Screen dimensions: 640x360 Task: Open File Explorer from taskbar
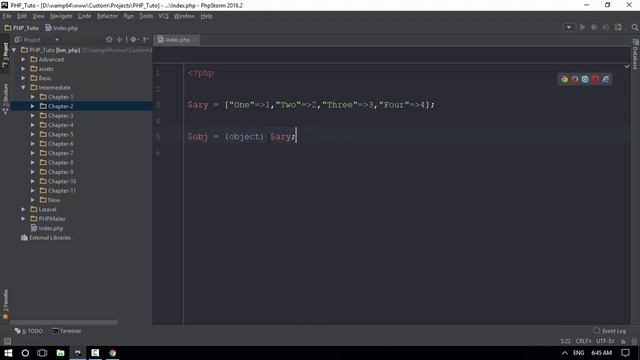pos(60,353)
